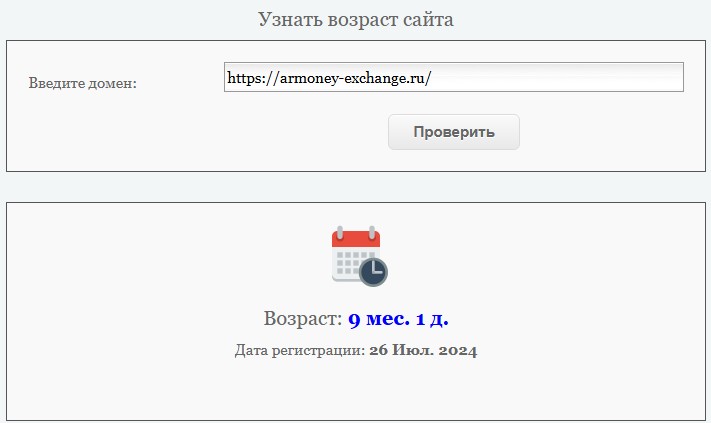Click the "Введите домен:" label
This screenshot has width=711, height=423.
83,83
